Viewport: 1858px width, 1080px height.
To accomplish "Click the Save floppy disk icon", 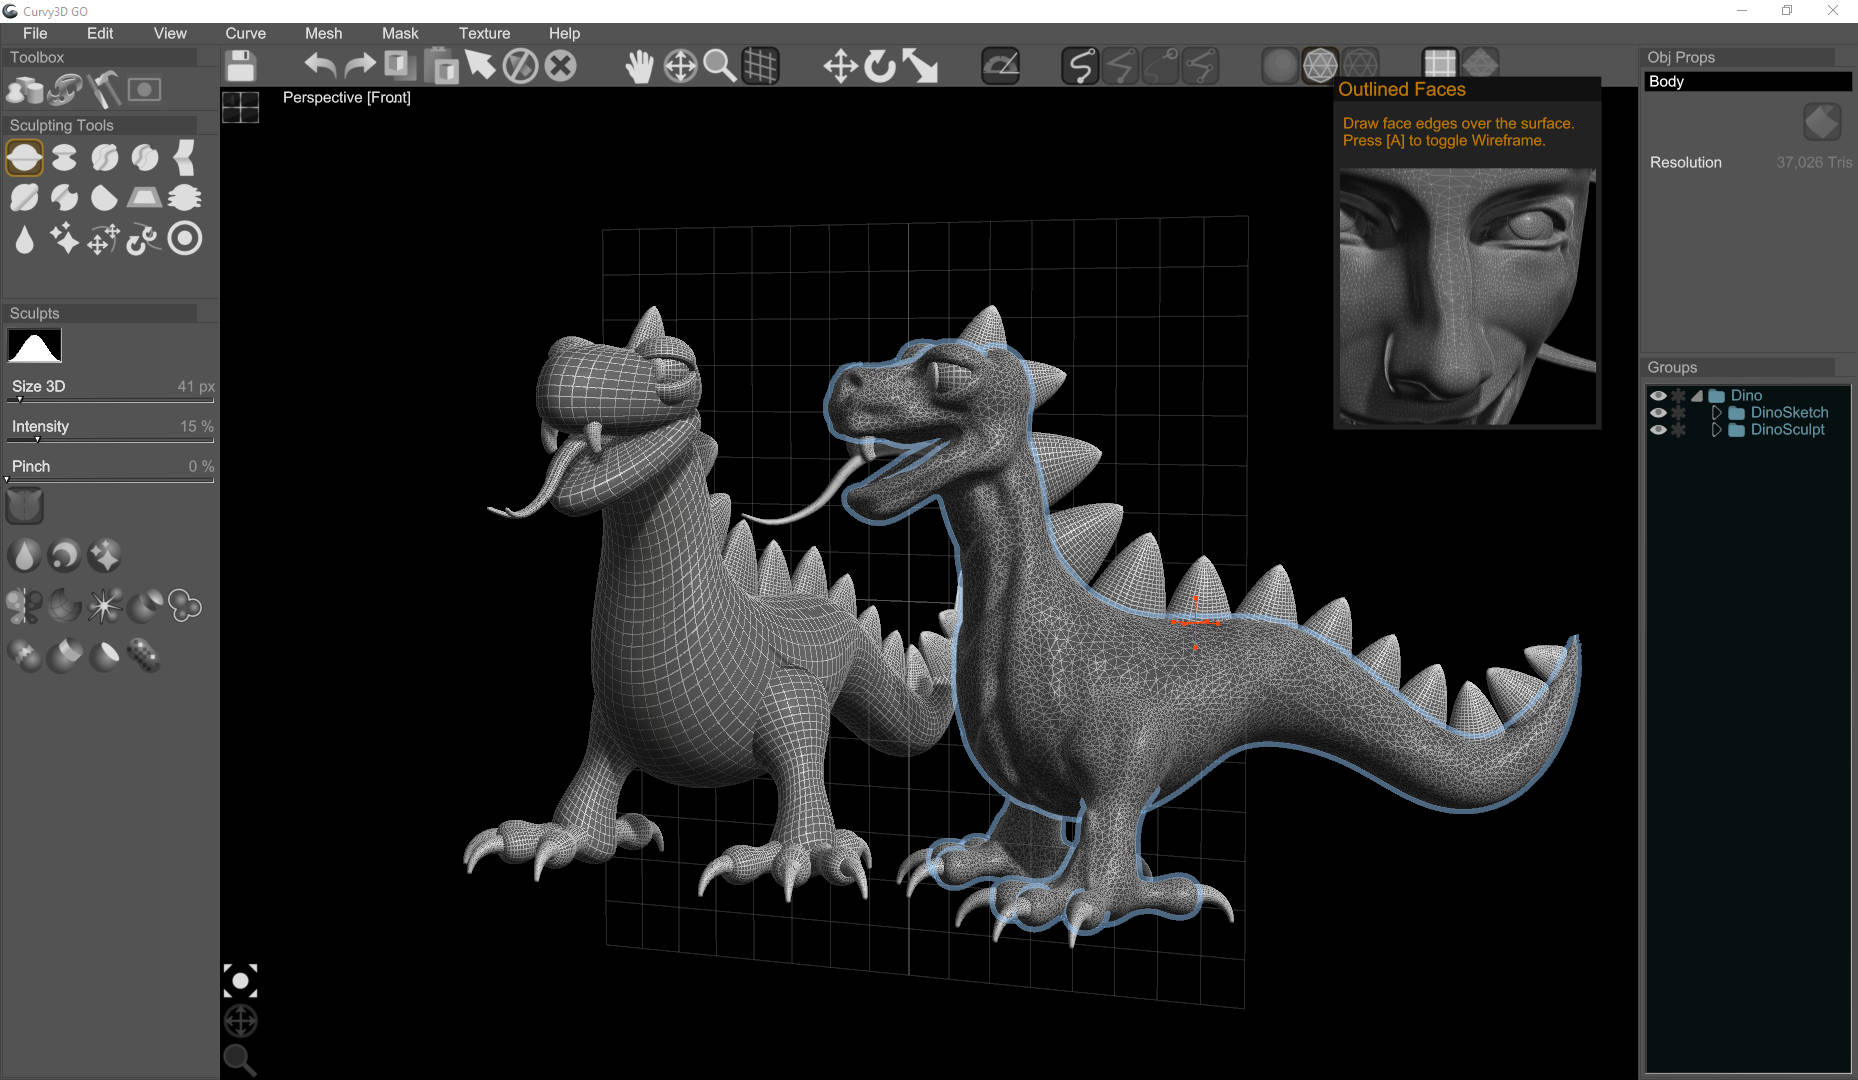I will point(240,66).
